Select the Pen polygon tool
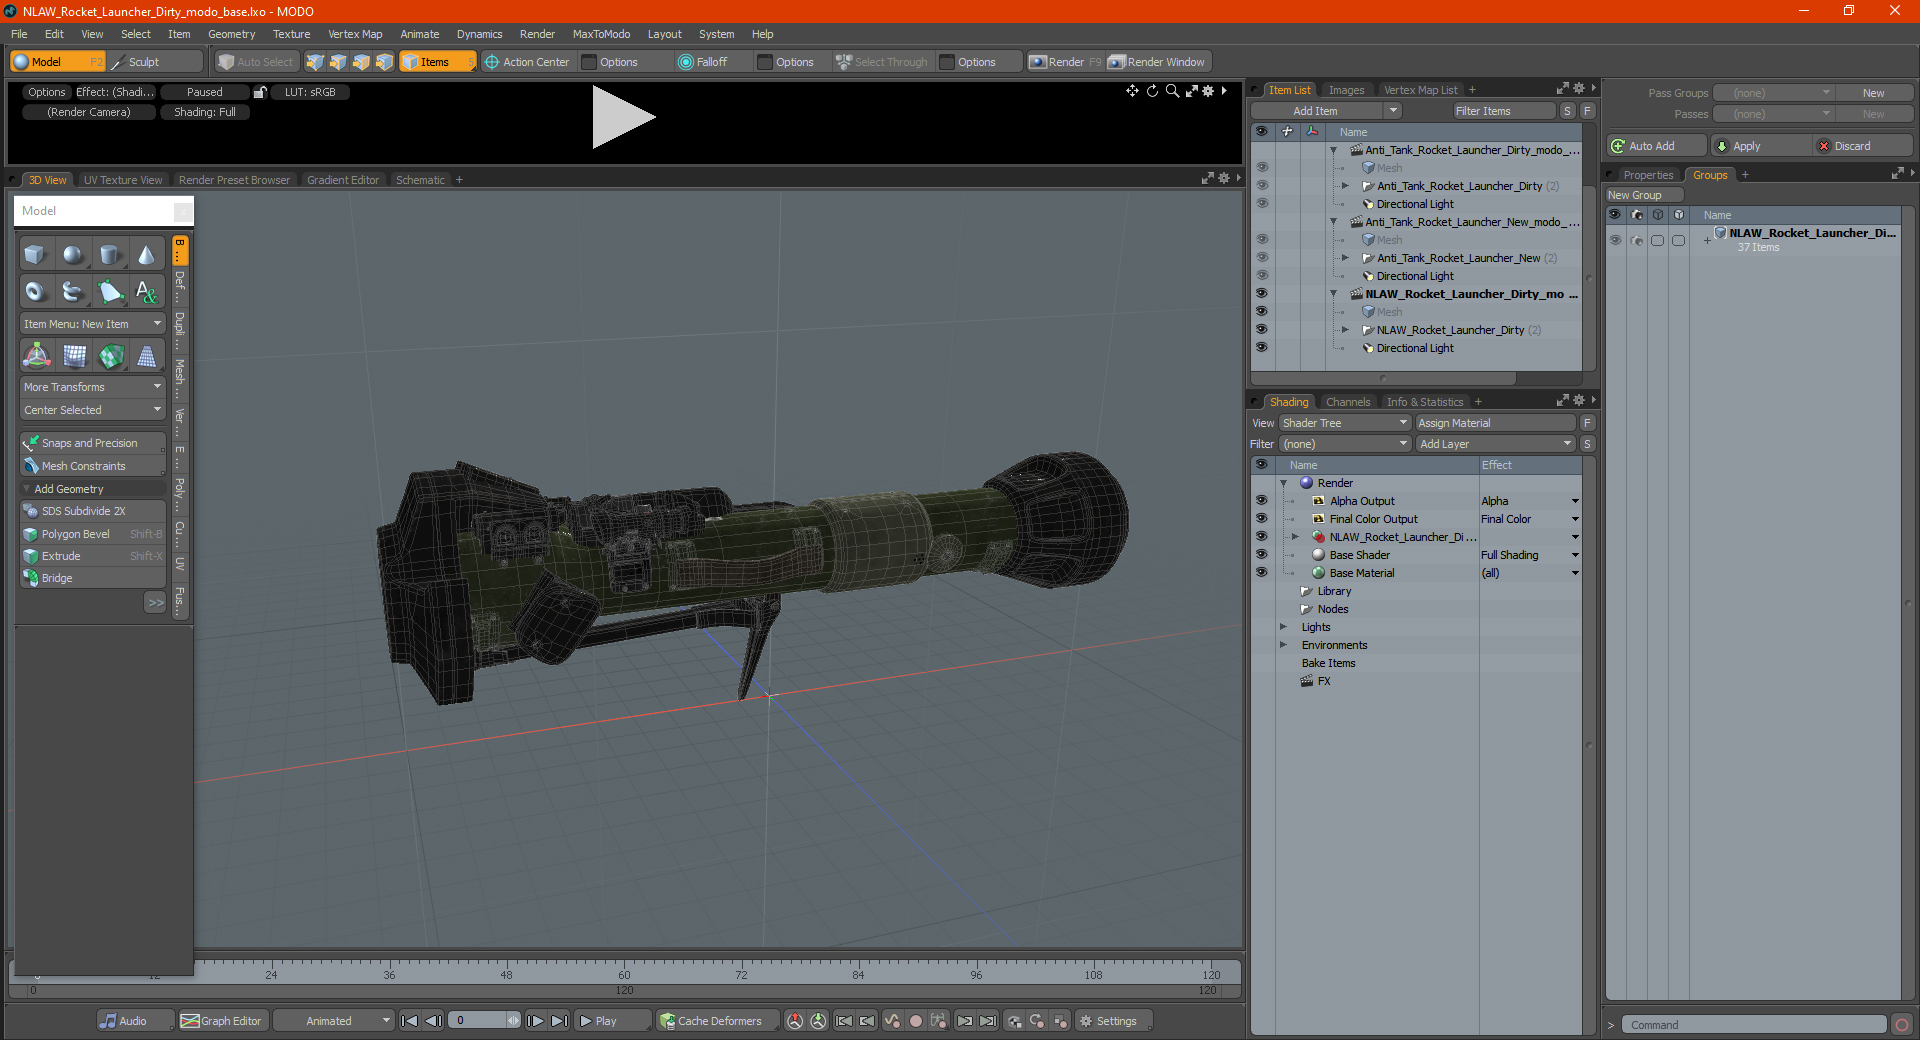 [x=110, y=292]
